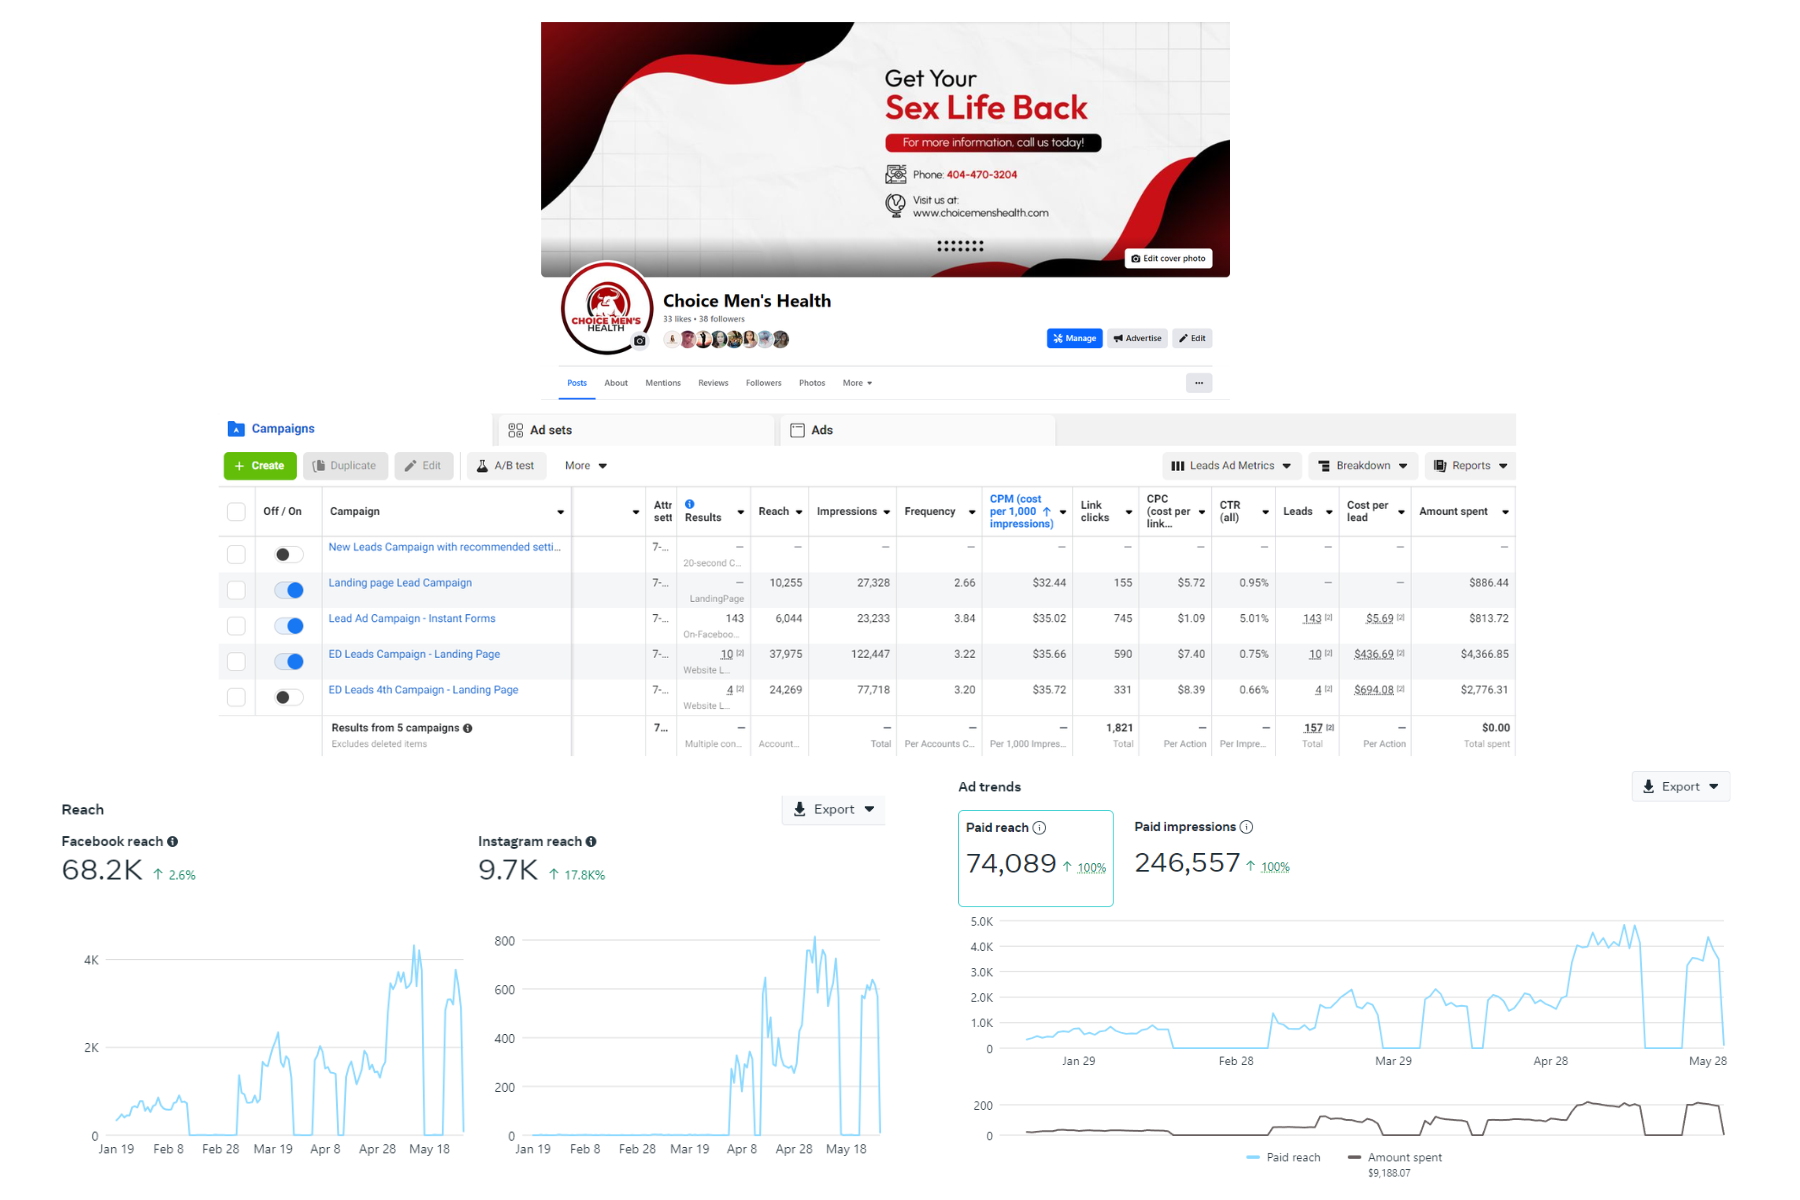Open the Export dropdown in Reach section
Viewport: 1800px width, 1200px height.
coord(834,810)
